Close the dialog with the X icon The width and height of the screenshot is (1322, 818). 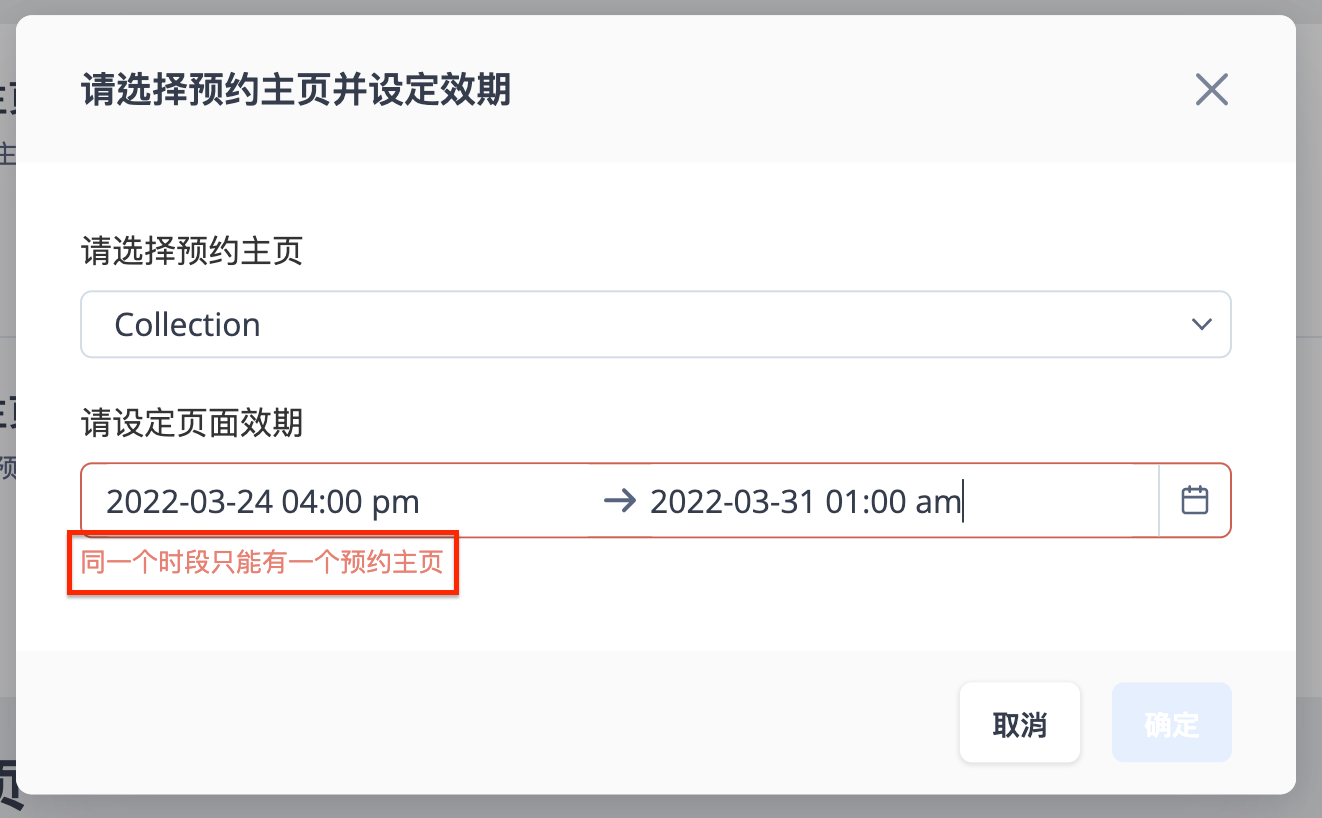tap(1211, 90)
